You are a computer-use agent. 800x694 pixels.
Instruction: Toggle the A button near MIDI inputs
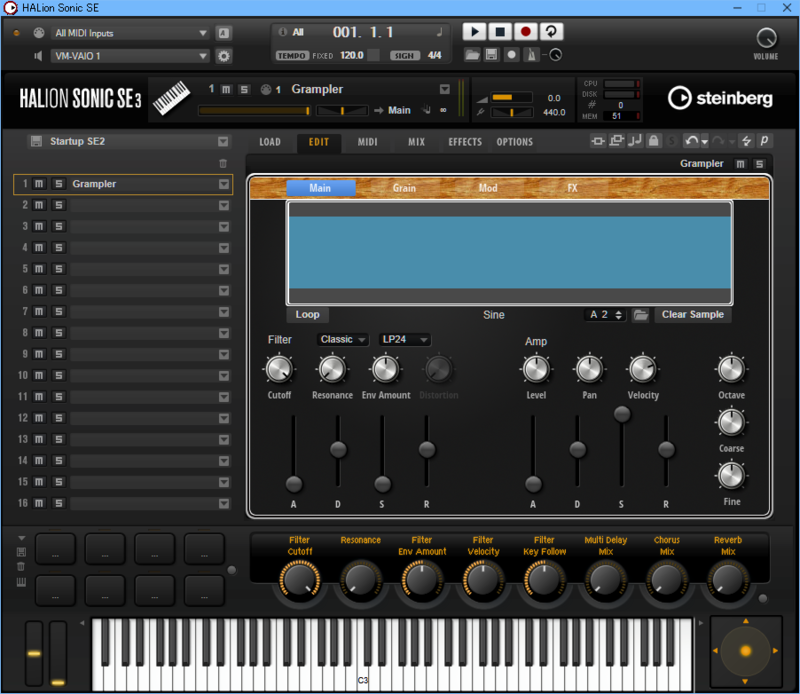(x=223, y=33)
